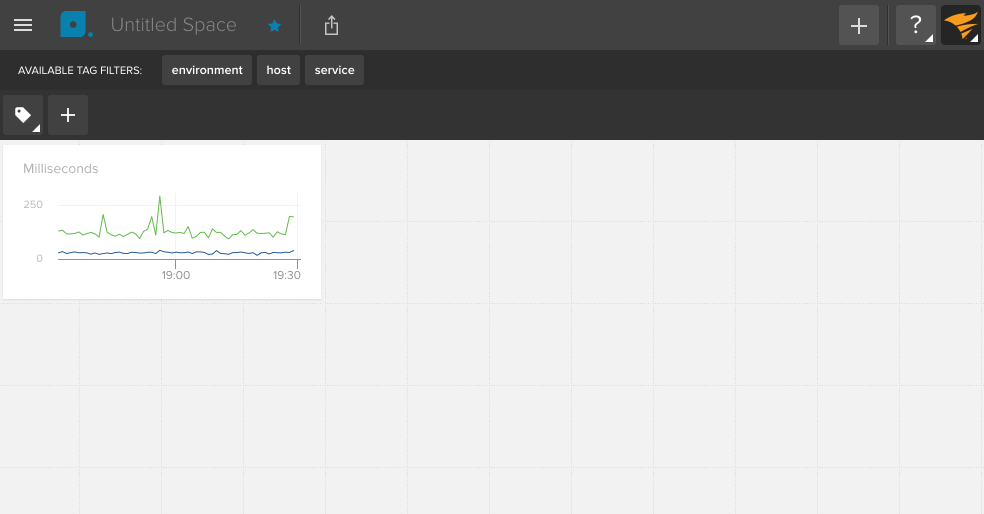Rename the Untitled Space title
984x514 pixels.
(x=173, y=25)
